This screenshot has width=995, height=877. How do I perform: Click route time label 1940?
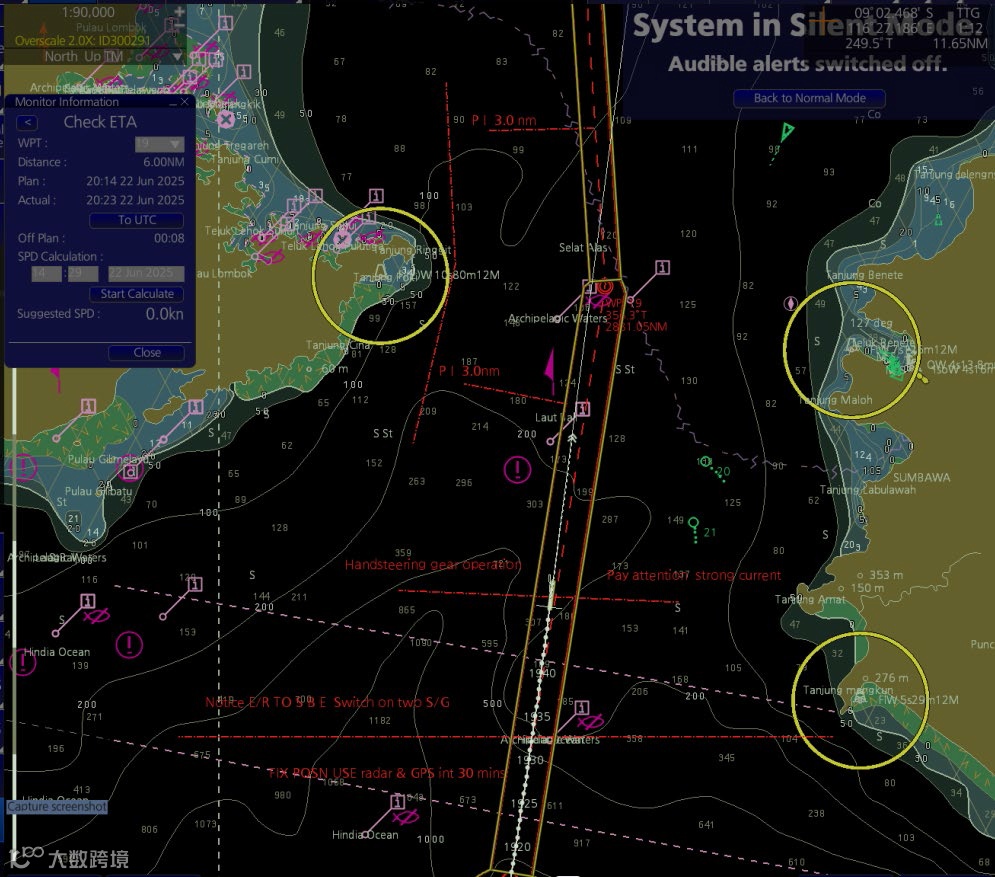[542, 673]
